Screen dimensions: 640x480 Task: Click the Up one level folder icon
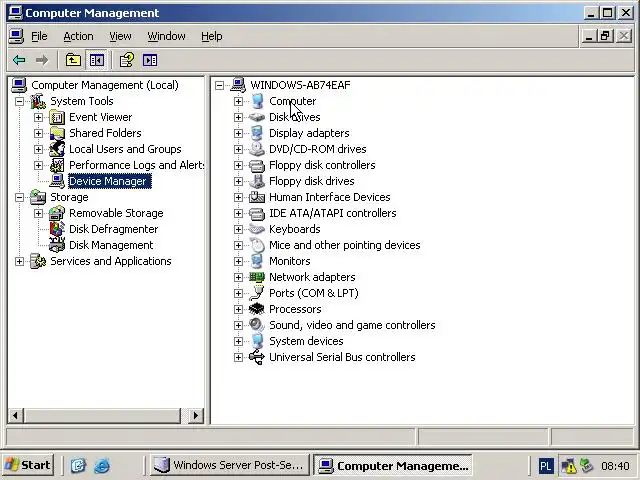[73, 60]
